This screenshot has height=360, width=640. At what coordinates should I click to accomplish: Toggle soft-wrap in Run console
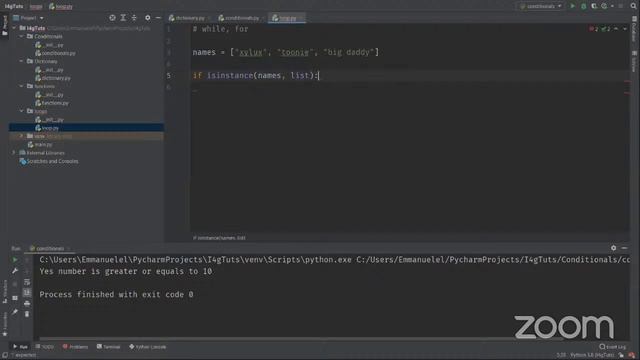click(27, 282)
